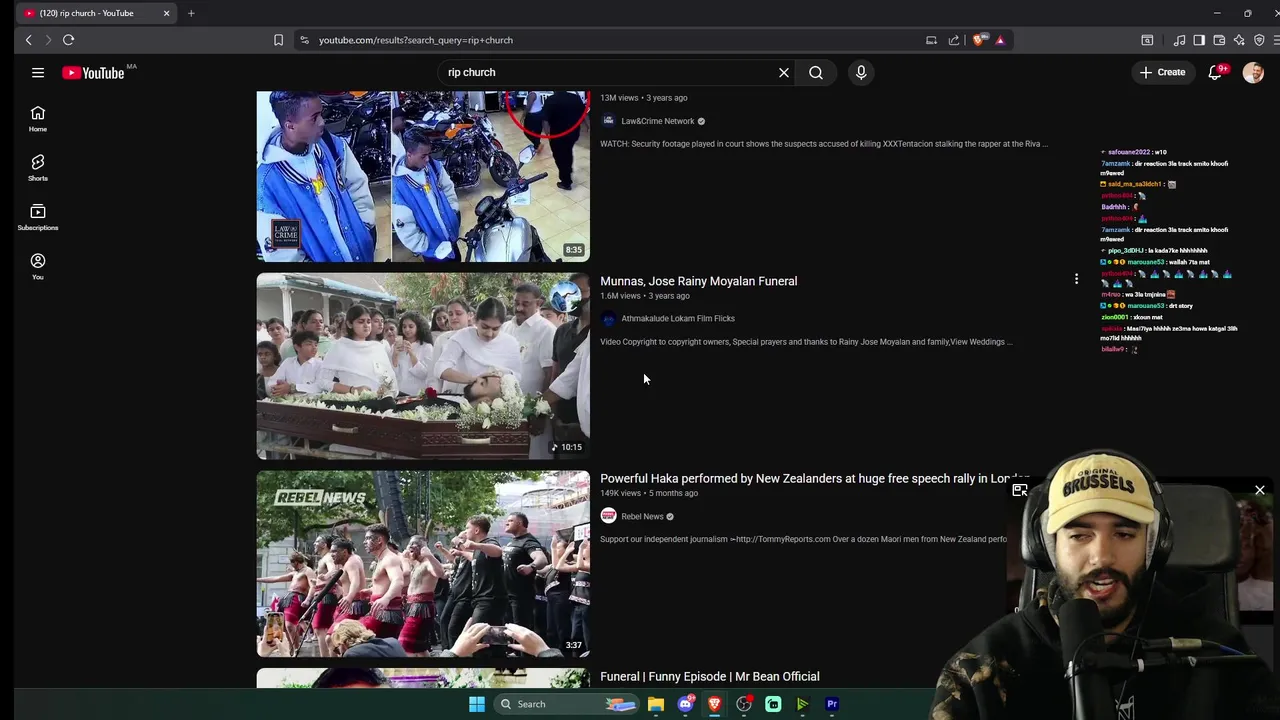The image size is (1280, 720).
Task: Open Home in the YouTube sidebar
Action: 38,118
